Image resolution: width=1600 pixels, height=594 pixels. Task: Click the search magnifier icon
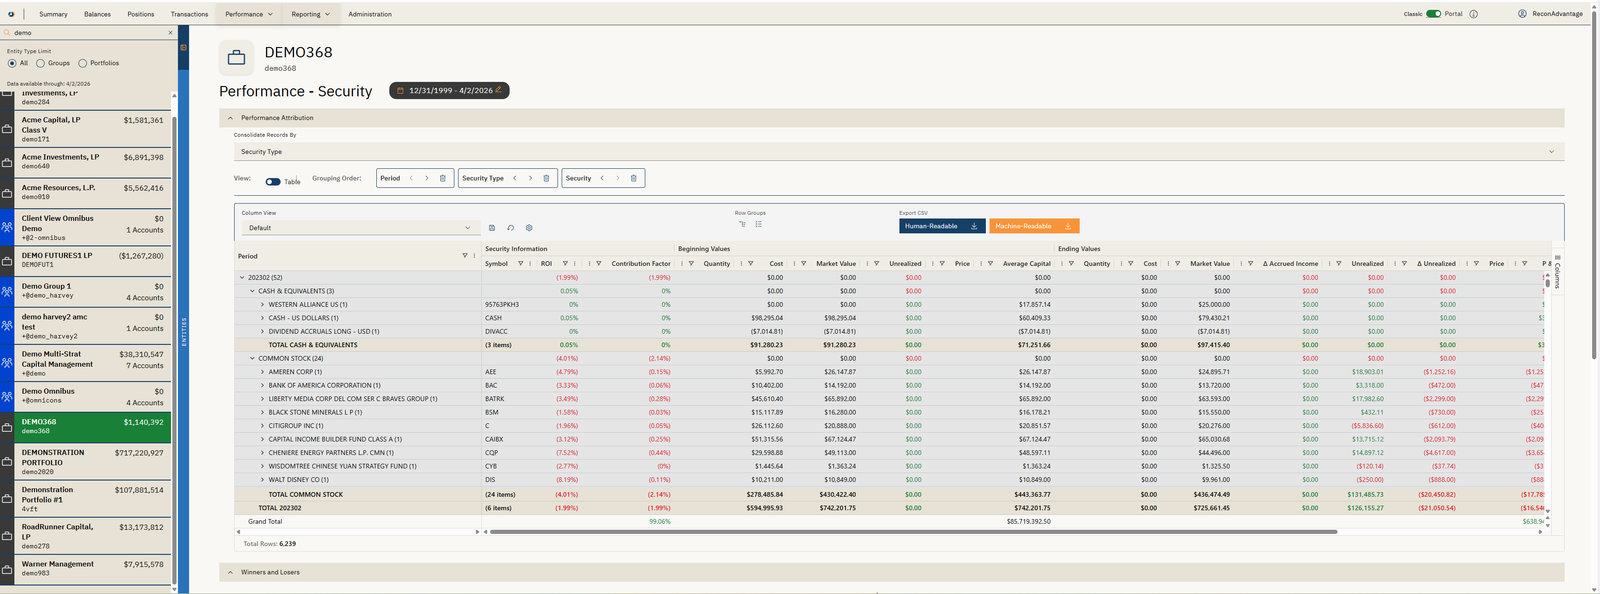pyautogui.click(x=7, y=33)
